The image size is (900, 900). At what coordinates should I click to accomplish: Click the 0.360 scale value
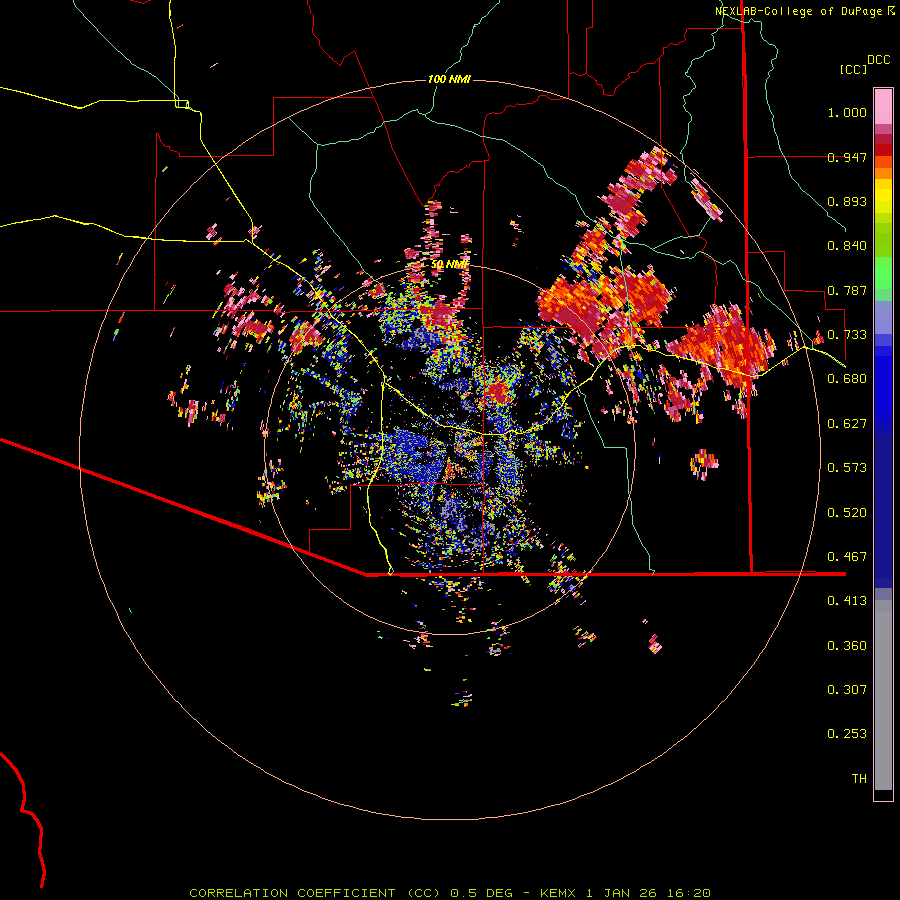(x=847, y=646)
